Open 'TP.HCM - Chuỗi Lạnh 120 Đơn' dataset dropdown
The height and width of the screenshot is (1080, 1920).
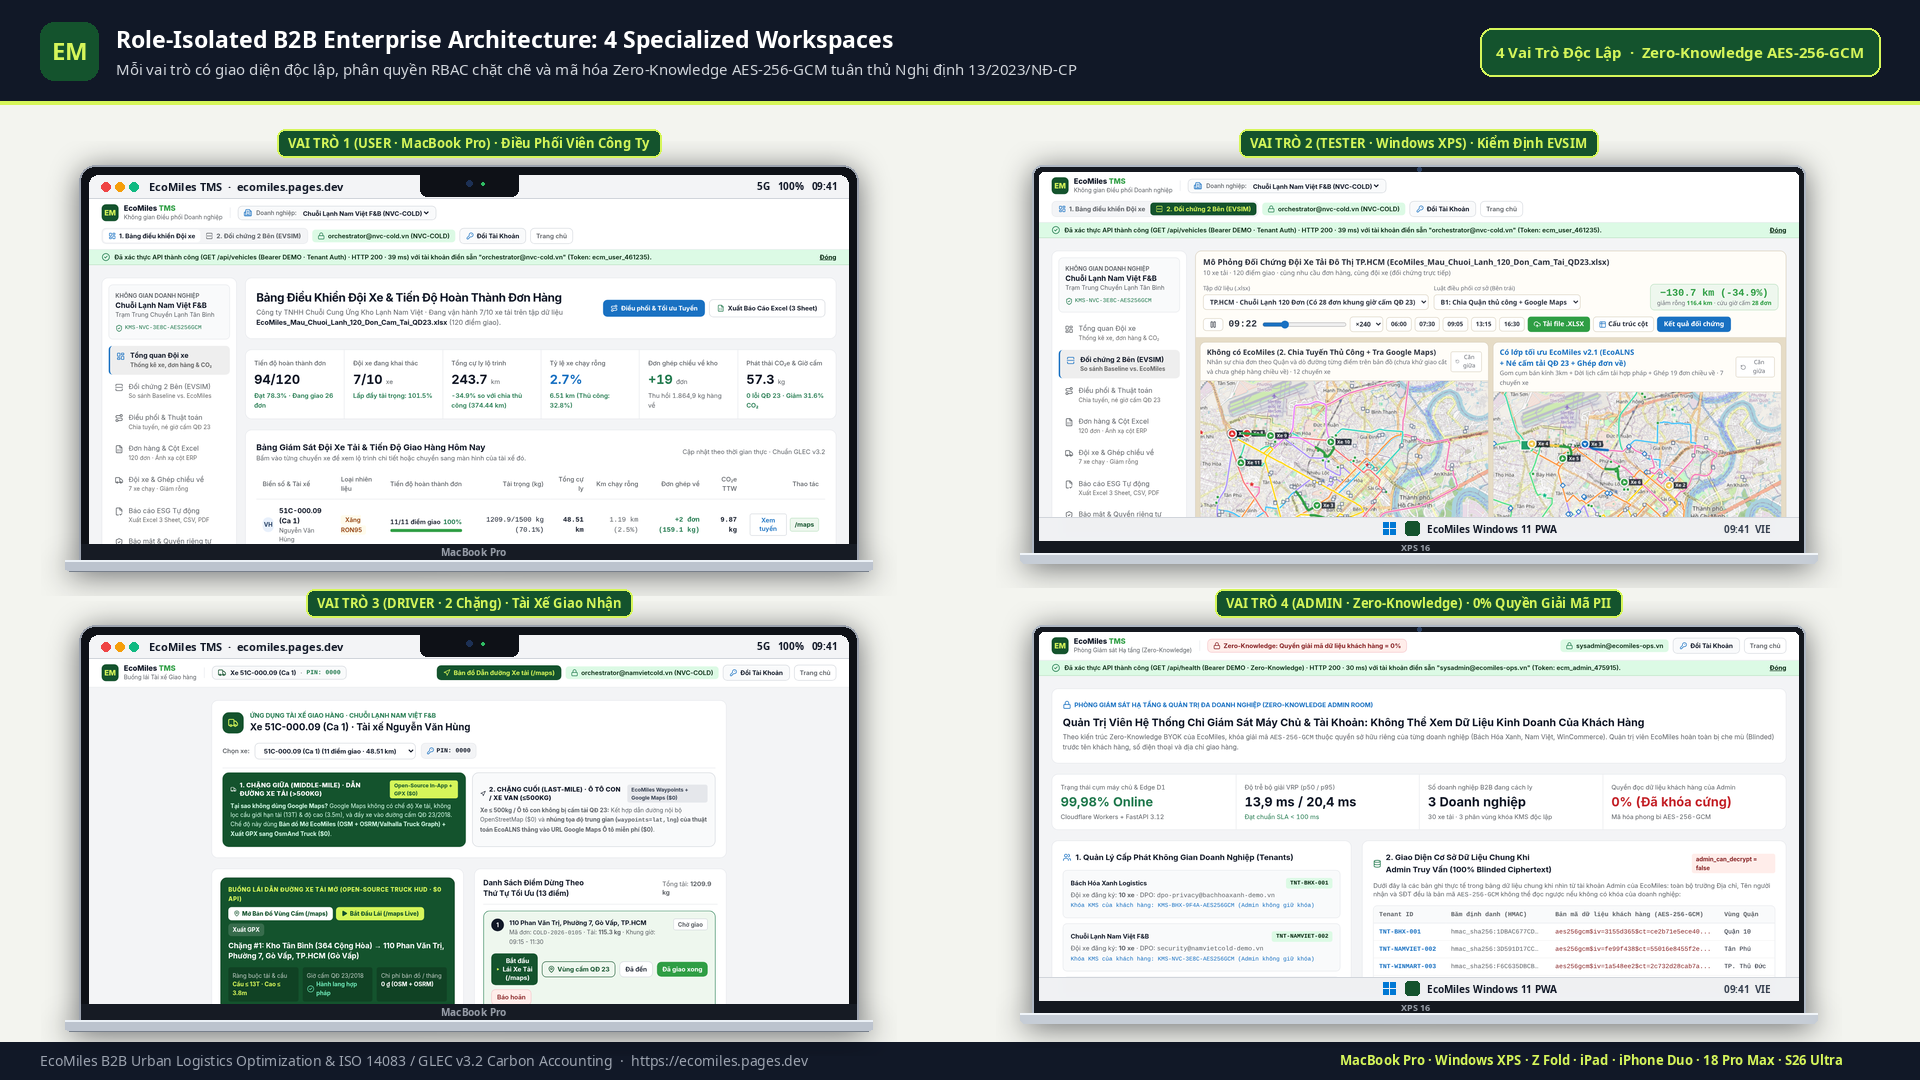coord(1316,302)
